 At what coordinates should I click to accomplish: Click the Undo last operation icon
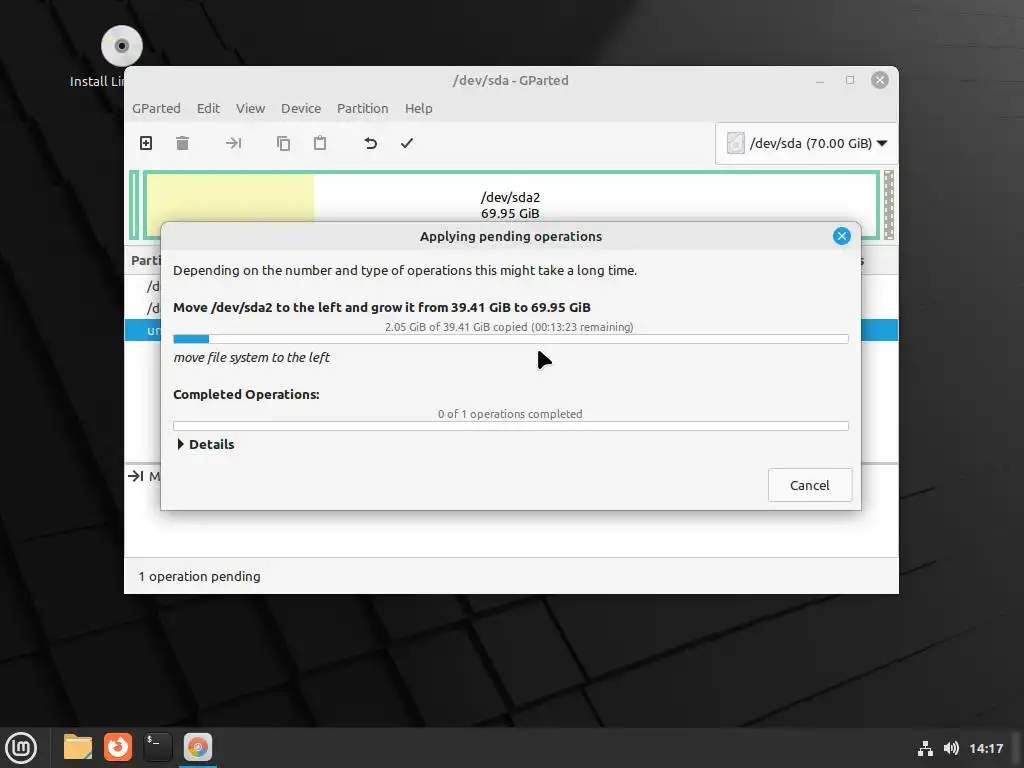370,143
